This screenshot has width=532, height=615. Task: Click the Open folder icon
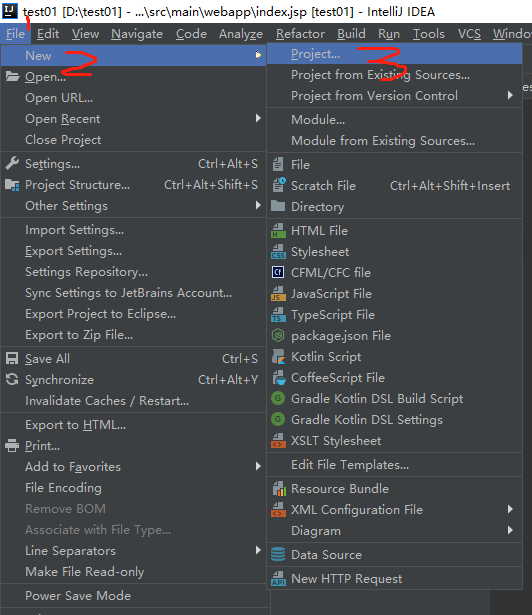tap(12, 76)
